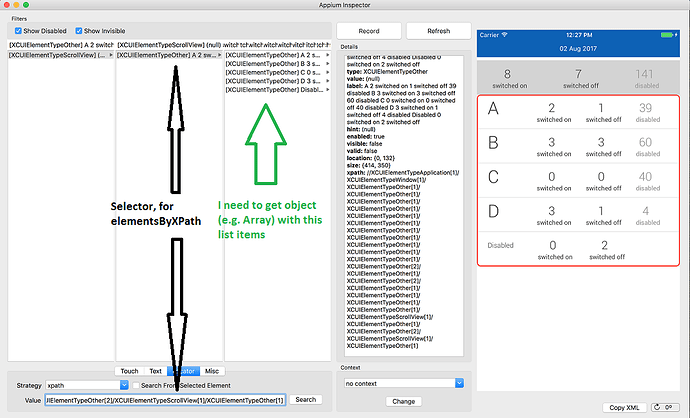
Task: Open the Strategy xpath dropdown
Action: click(x=124, y=385)
